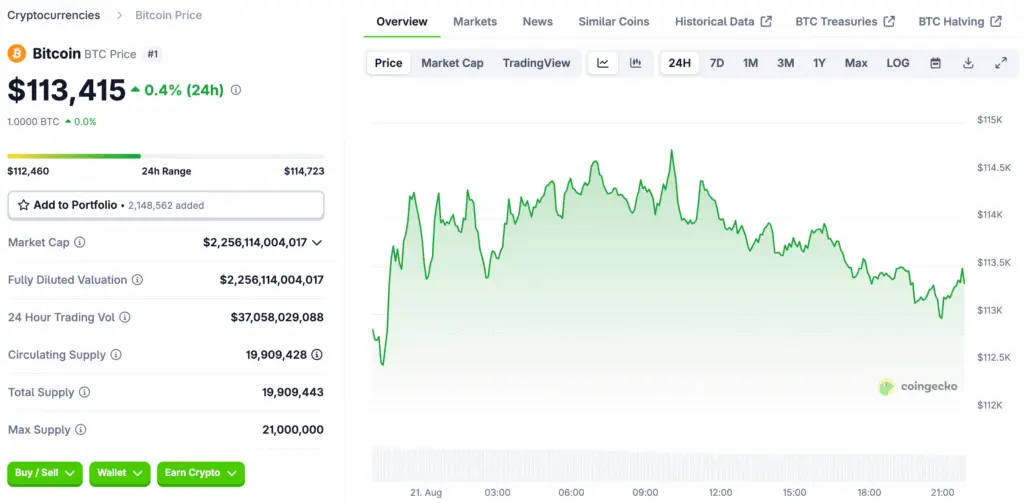Set chart range to 7D
The width and height of the screenshot is (1024, 503).
tap(717, 63)
